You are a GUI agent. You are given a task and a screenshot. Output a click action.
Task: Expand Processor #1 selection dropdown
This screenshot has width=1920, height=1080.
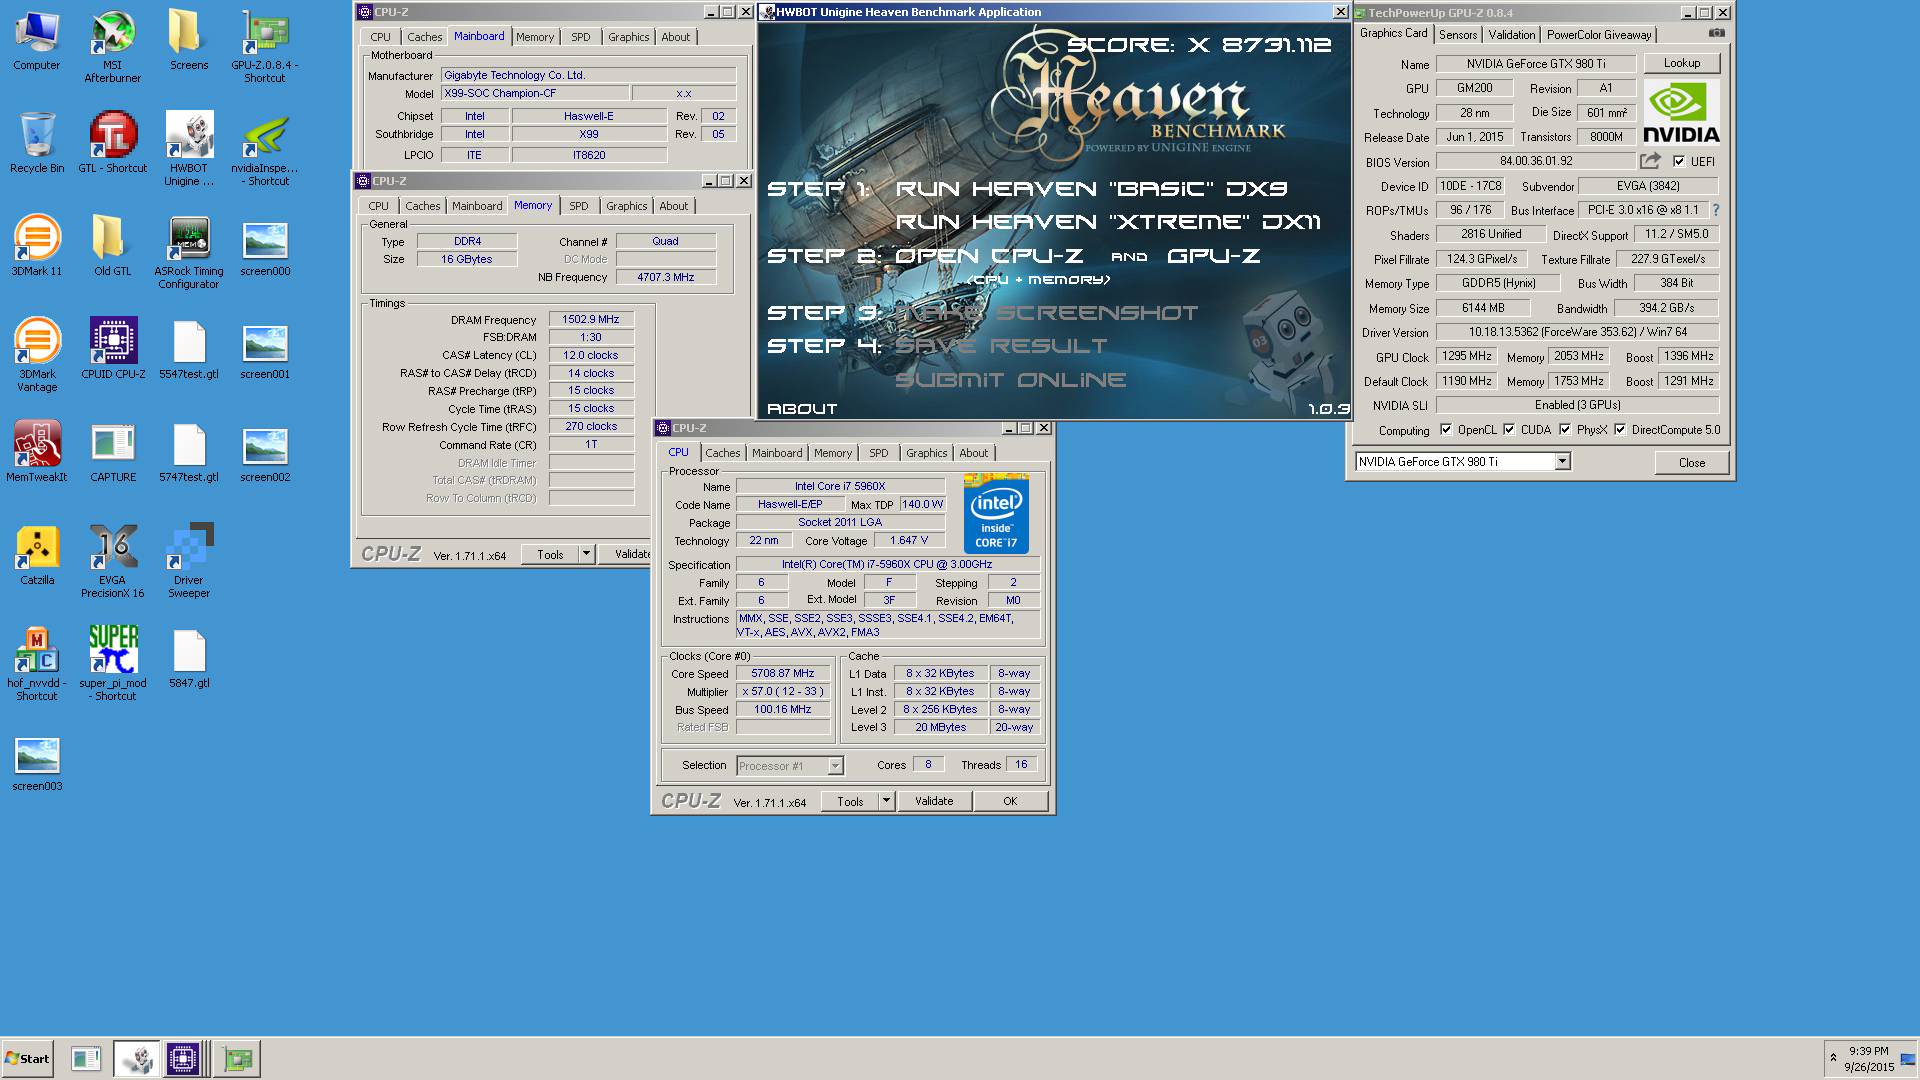(835, 766)
